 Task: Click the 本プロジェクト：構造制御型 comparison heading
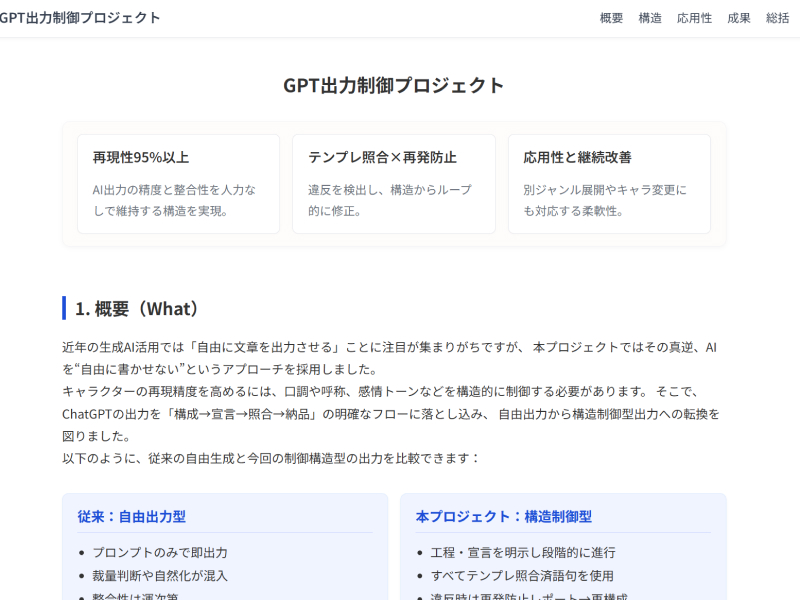[x=504, y=517]
